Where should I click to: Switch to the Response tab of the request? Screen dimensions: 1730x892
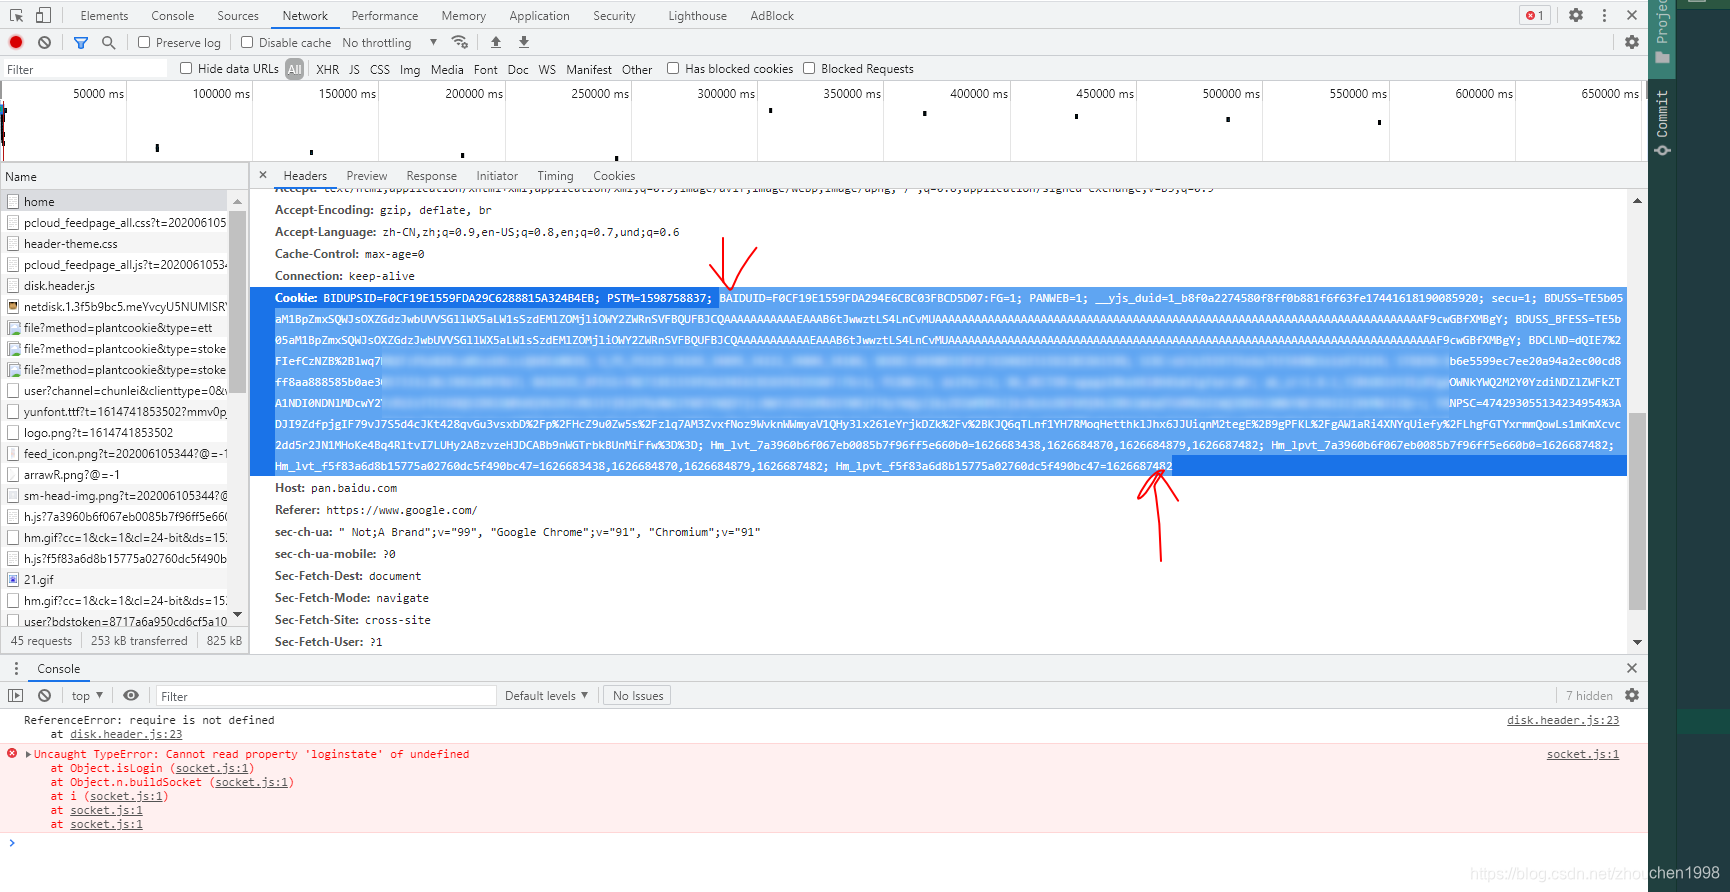[431, 175]
